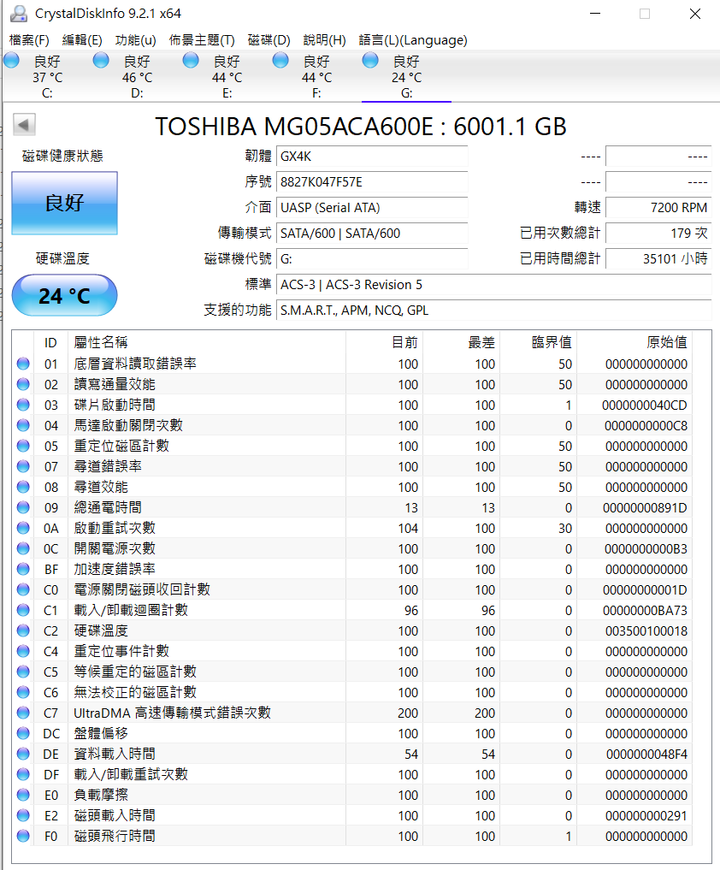Click the 最差 column header
This screenshot has height=870, width=720.
[x=461, y=342]
